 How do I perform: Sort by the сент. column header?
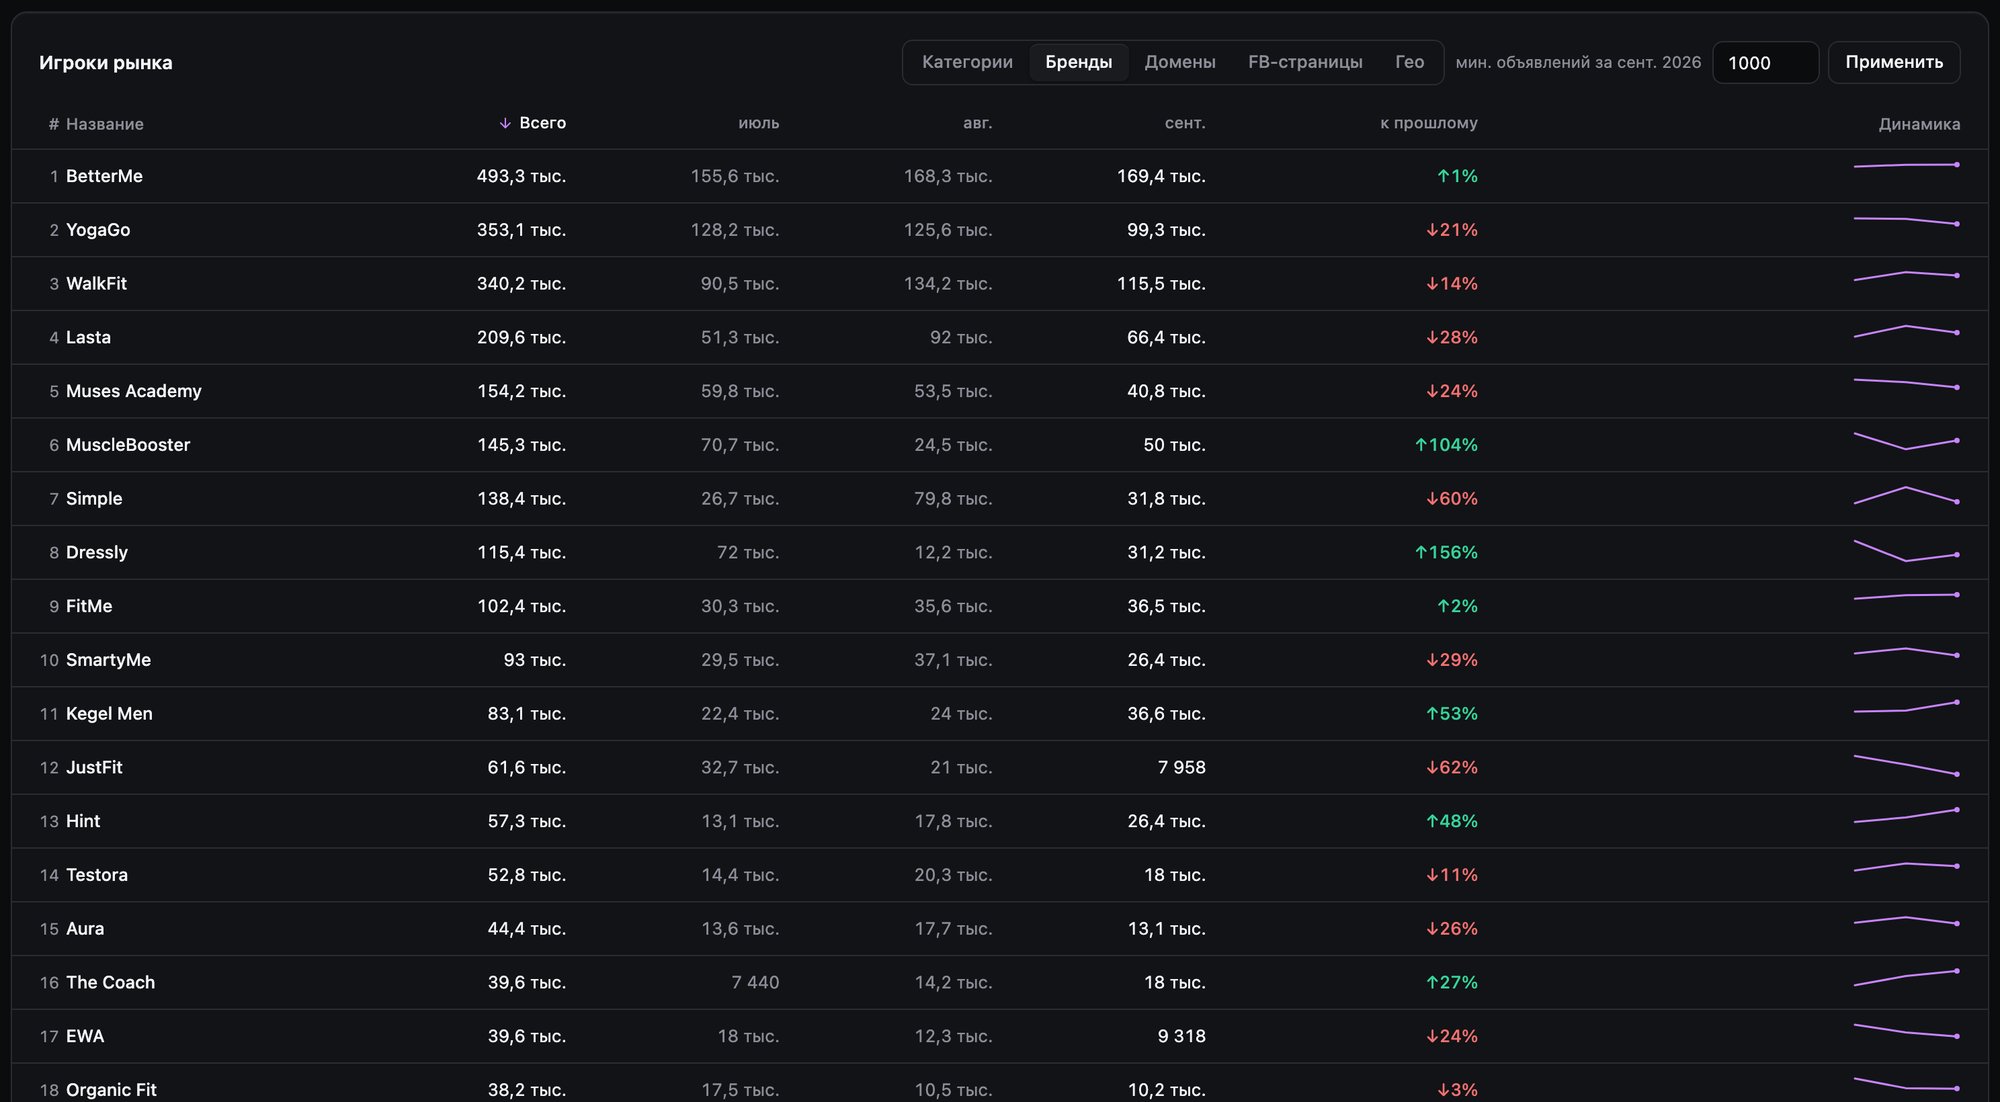click(1185, 123)
